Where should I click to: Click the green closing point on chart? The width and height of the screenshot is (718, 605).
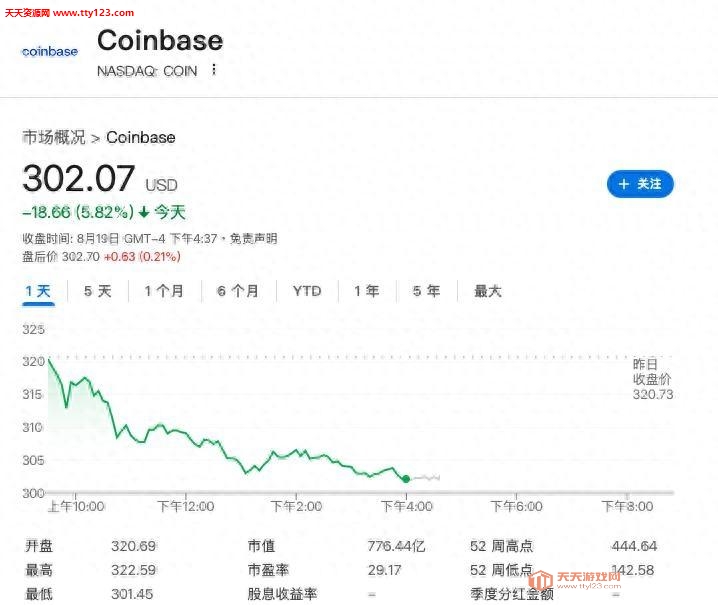click(406, 479)
